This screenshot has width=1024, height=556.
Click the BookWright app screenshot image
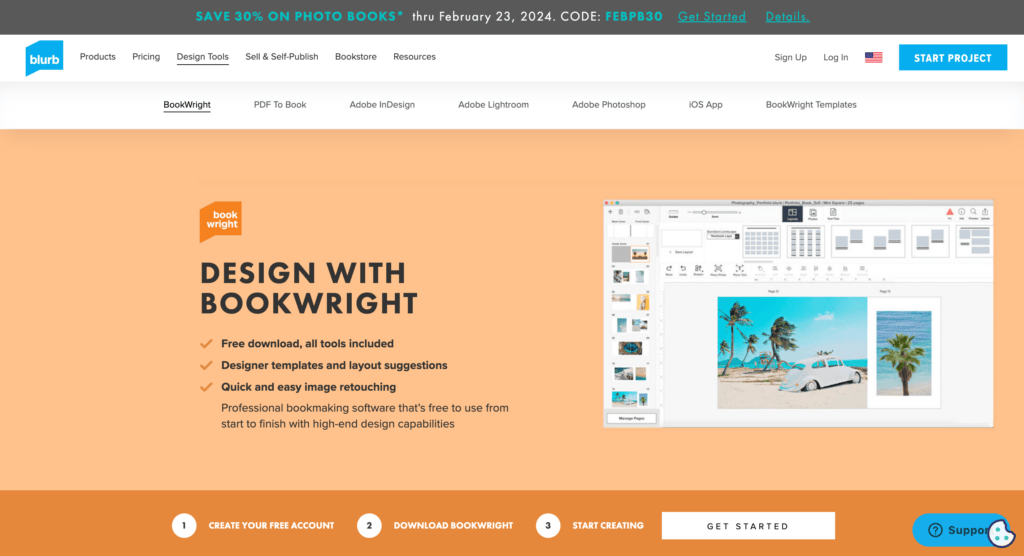(798, 314)
